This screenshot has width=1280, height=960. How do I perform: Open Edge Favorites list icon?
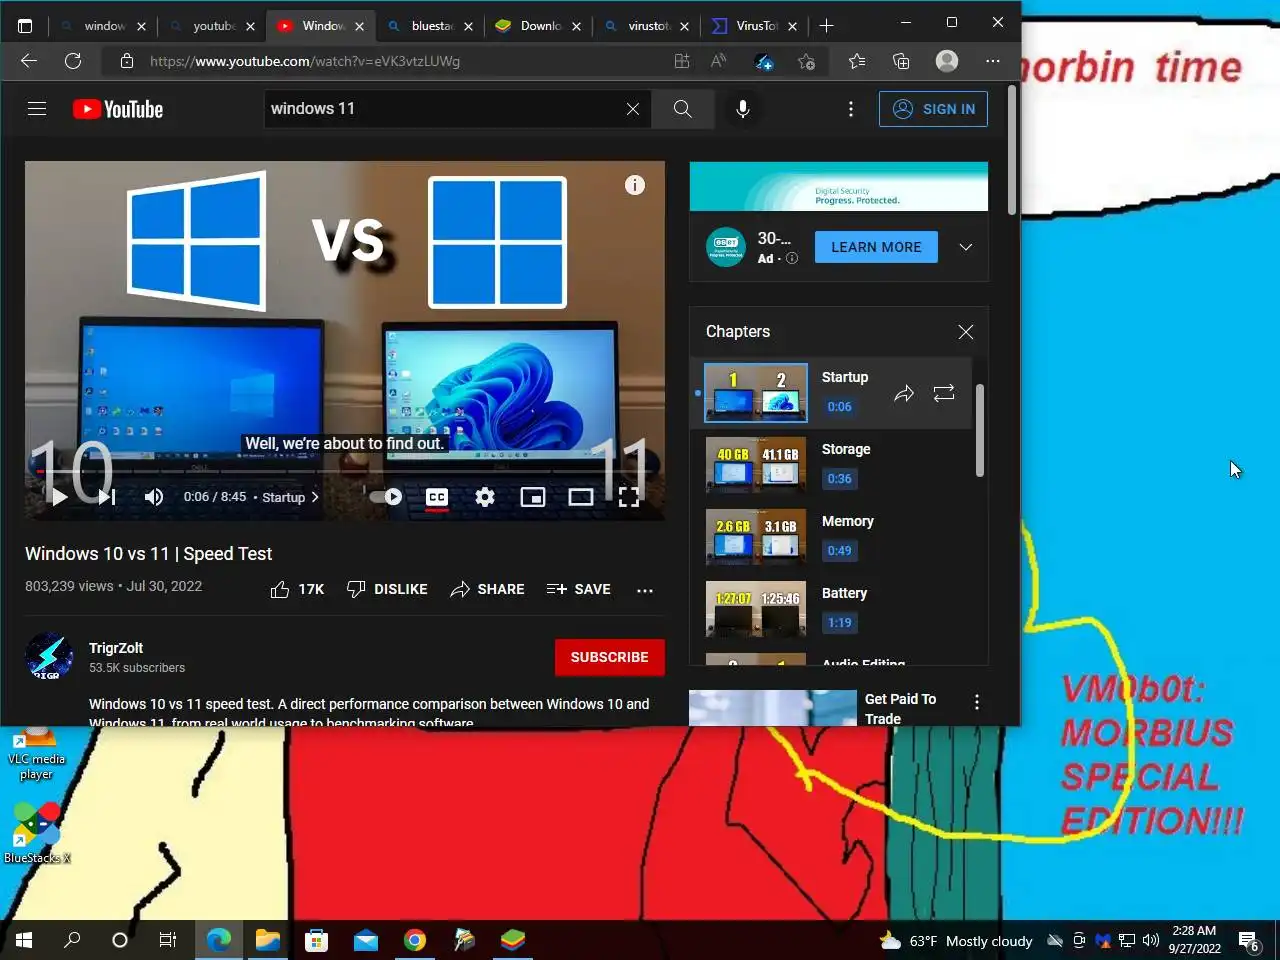[x=857, y=61]
